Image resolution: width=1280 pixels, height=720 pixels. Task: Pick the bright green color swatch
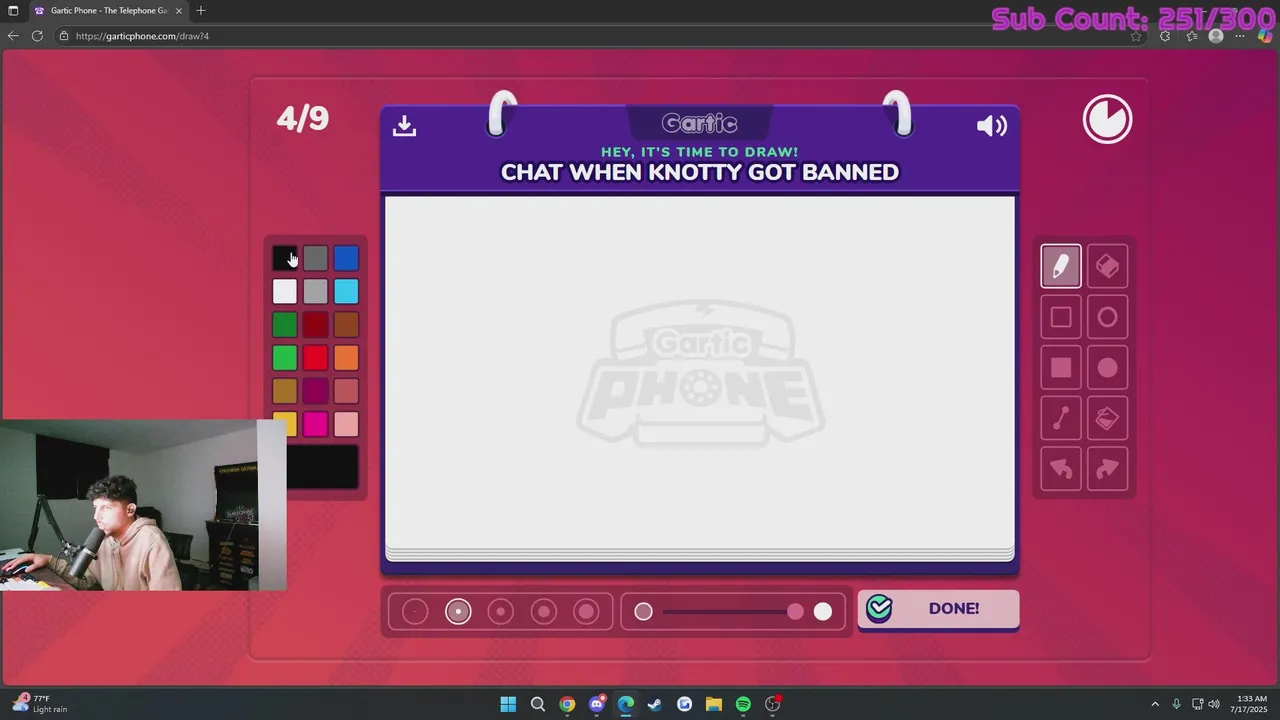pos(285,358)
